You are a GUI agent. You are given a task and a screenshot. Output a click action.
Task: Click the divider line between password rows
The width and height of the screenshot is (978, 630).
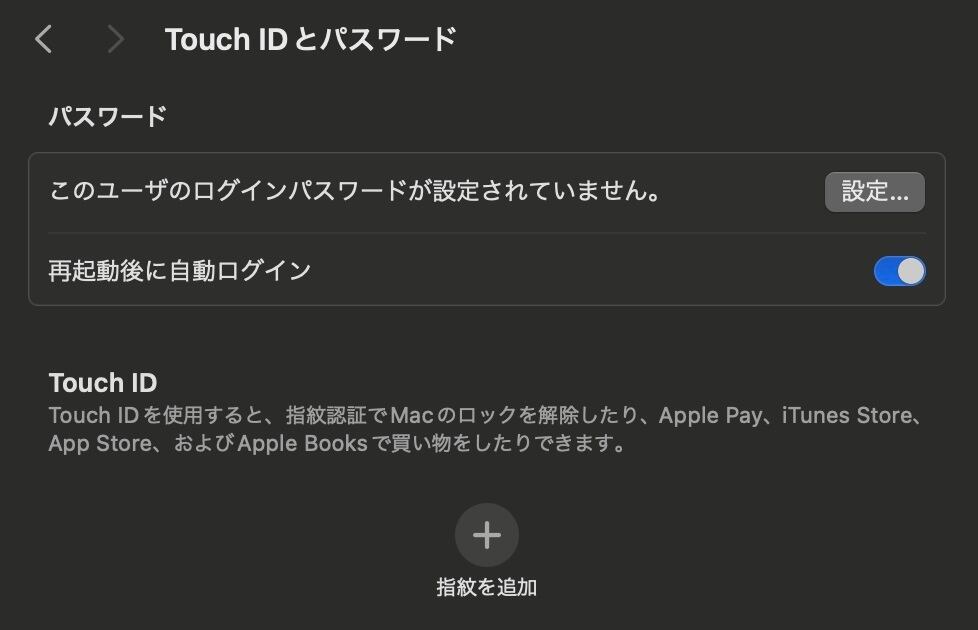click(487, 233)
